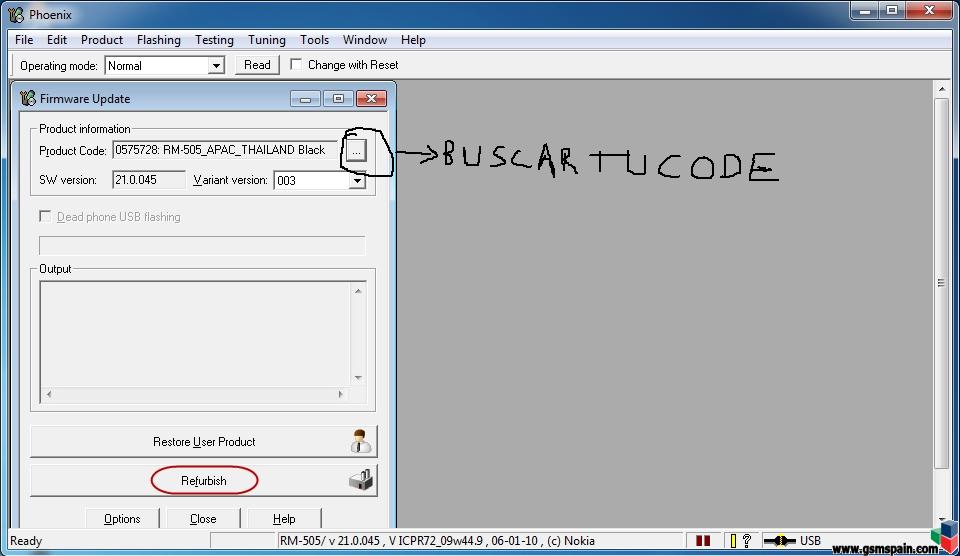Image resolution: width=960 pixels, height=556 pixels.
Task: Click the Help button in Firmware Update
Action: [284, 519]
